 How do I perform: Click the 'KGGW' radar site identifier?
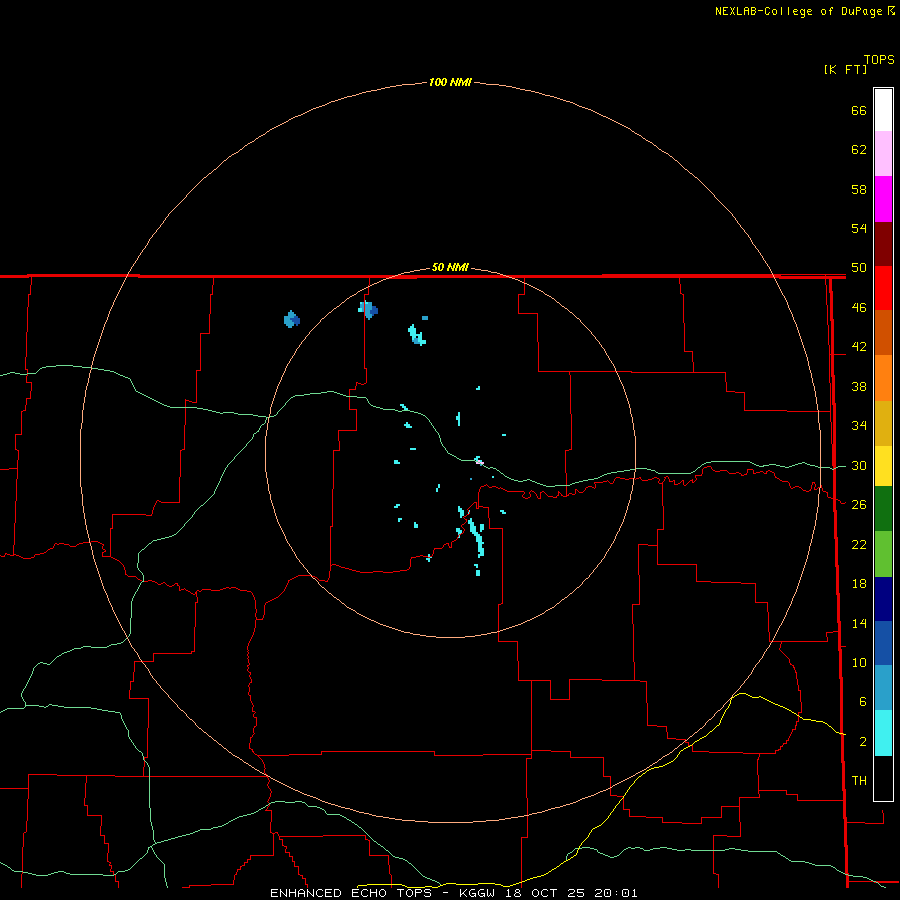click(477, 893)
